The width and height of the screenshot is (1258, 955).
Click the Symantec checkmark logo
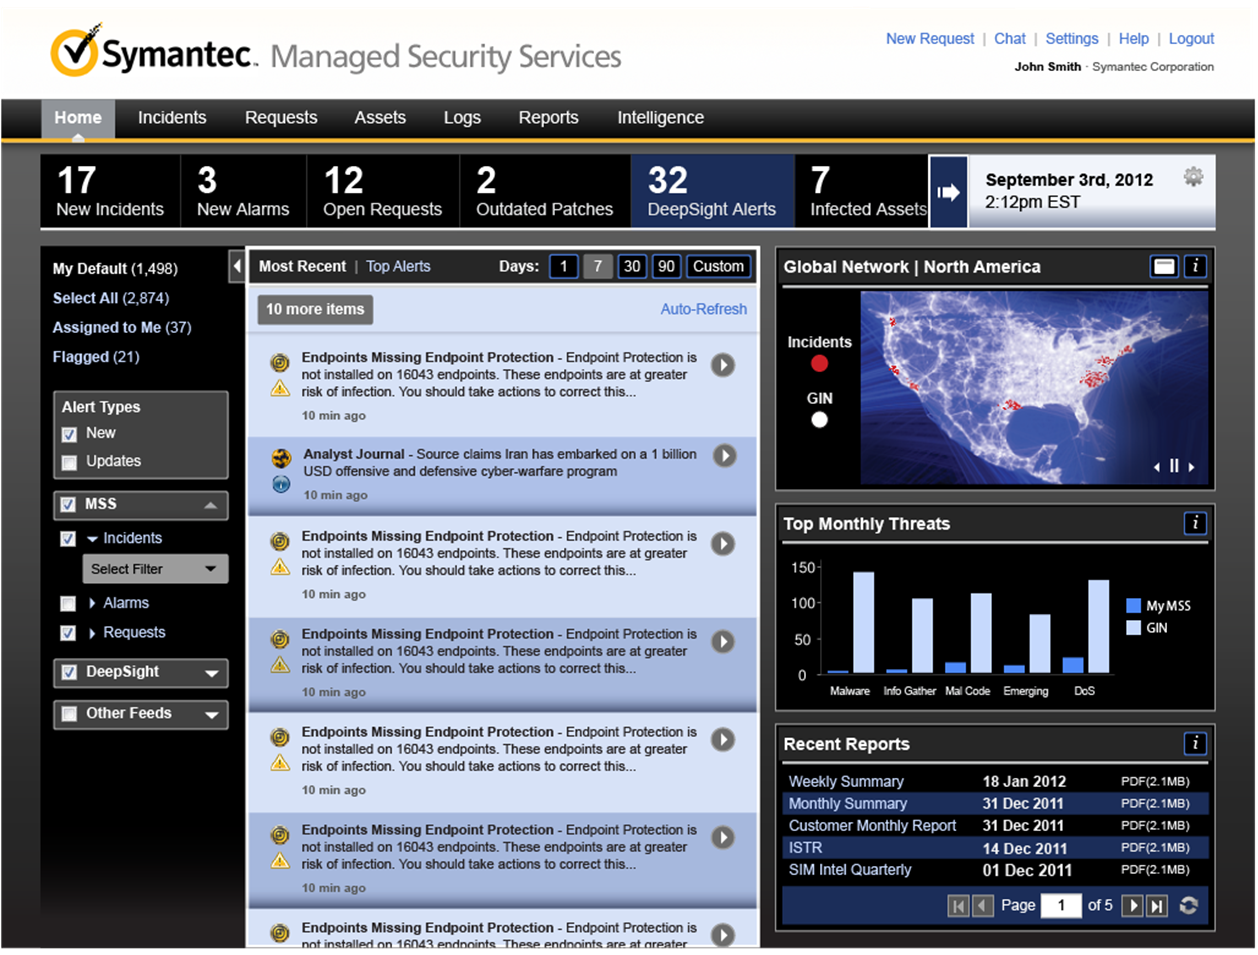76,50
